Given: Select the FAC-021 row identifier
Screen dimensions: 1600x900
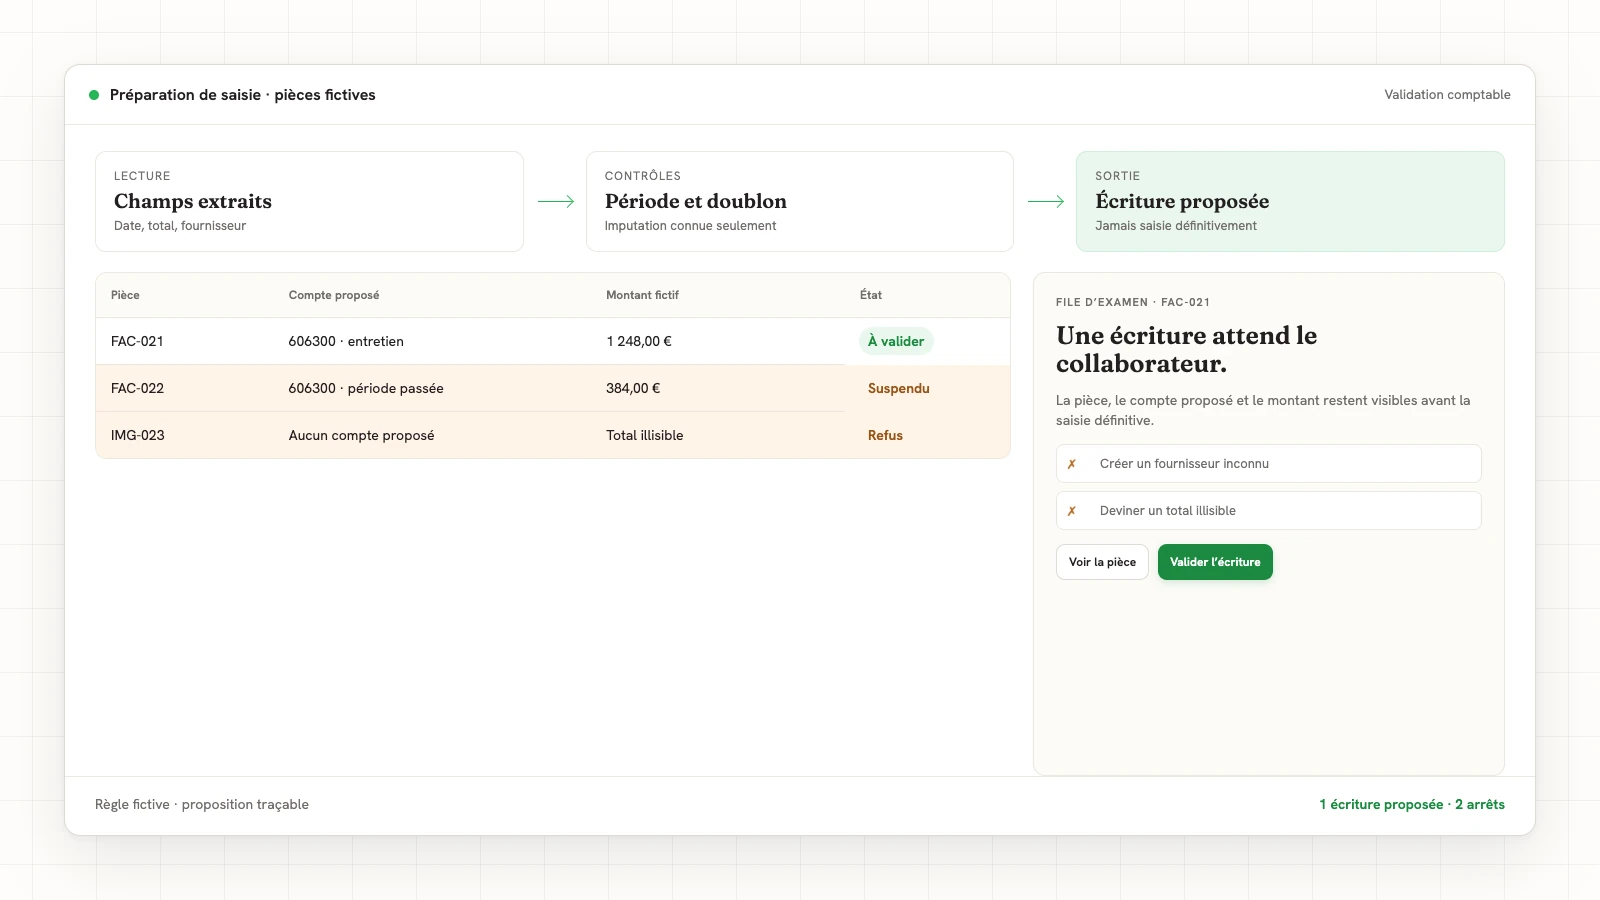Looking at the screenshot, I should 137,341.
